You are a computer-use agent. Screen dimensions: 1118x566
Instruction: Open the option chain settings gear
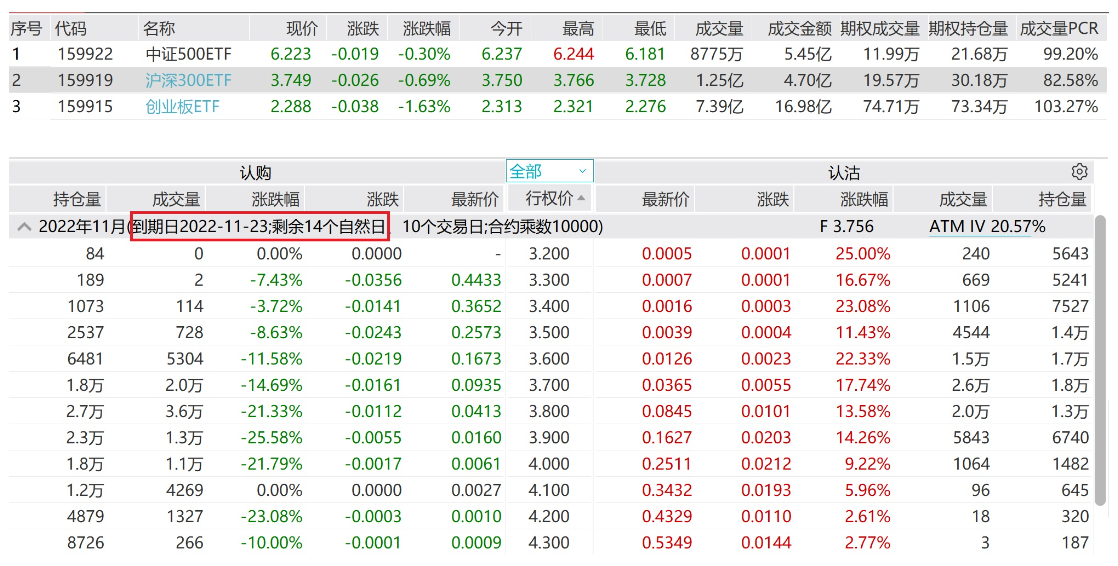(1079, 172)
